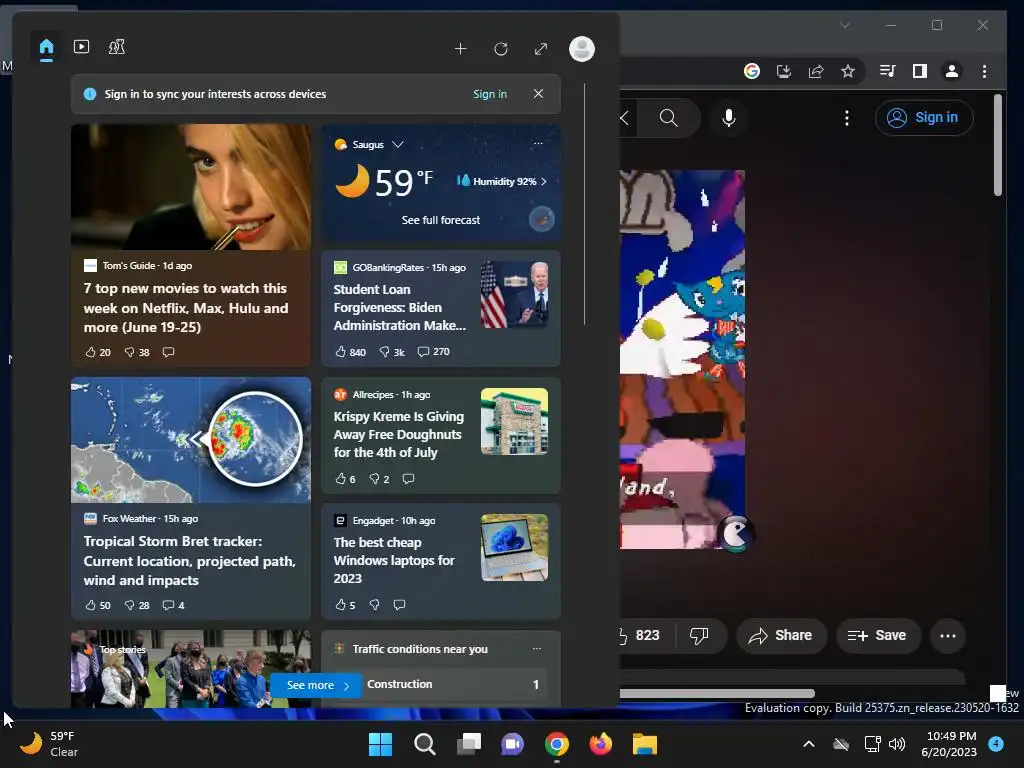This screenshot has width=1024, height=768.
Task: Open the widgets Play games tab
Action: [117, 47]
